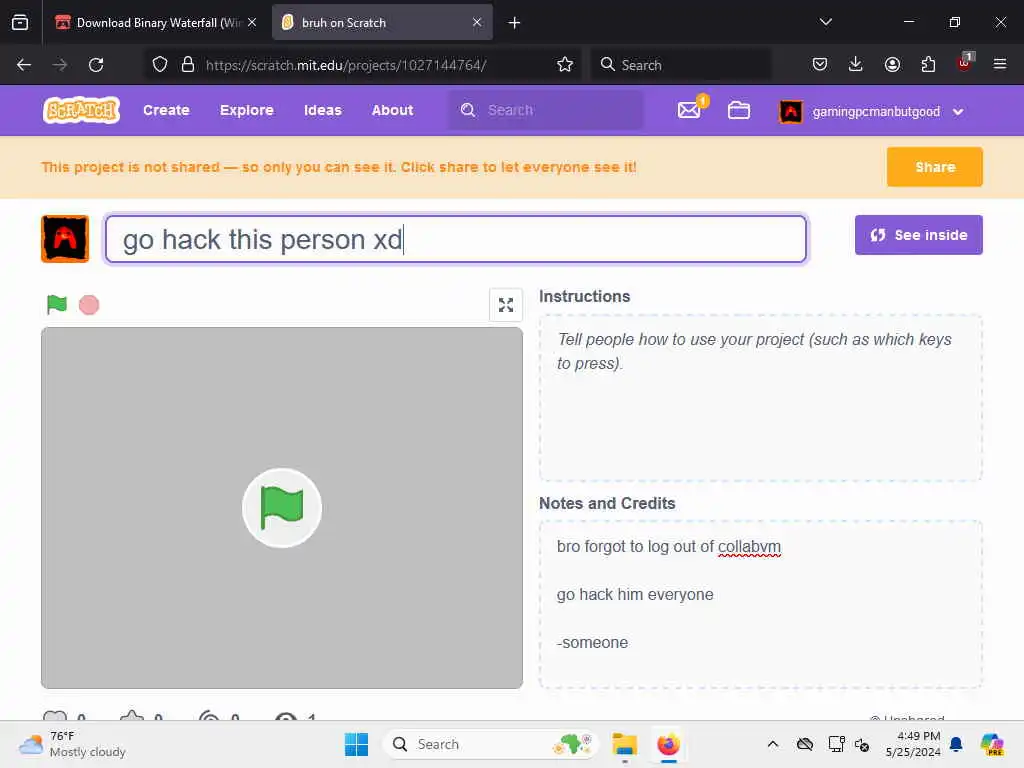The height and width of the screenshot is (768, 1024).
Task: Close the Download Binary Waterfall tab
Action: click(x=252, y=23)
